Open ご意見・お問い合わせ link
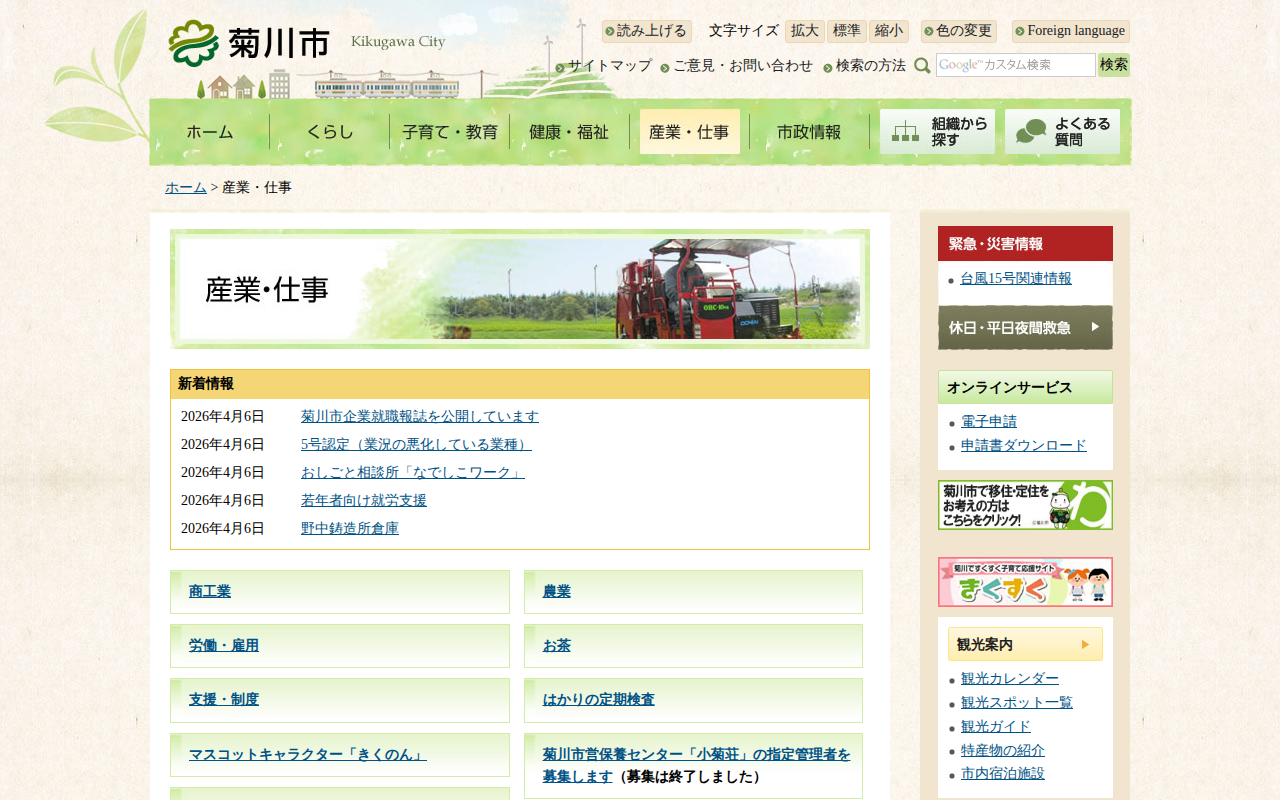The image size is (1280, 800). click(x=743, y=66)
